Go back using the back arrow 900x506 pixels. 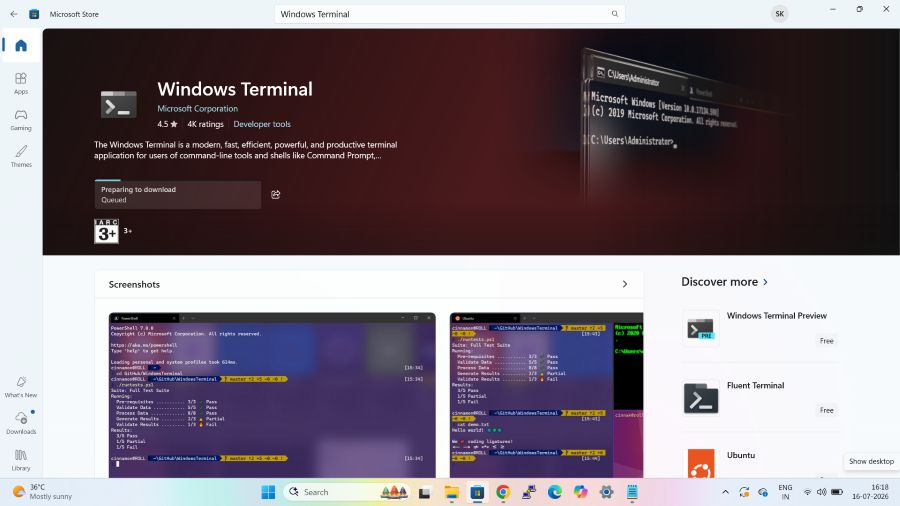click(14, 14)
